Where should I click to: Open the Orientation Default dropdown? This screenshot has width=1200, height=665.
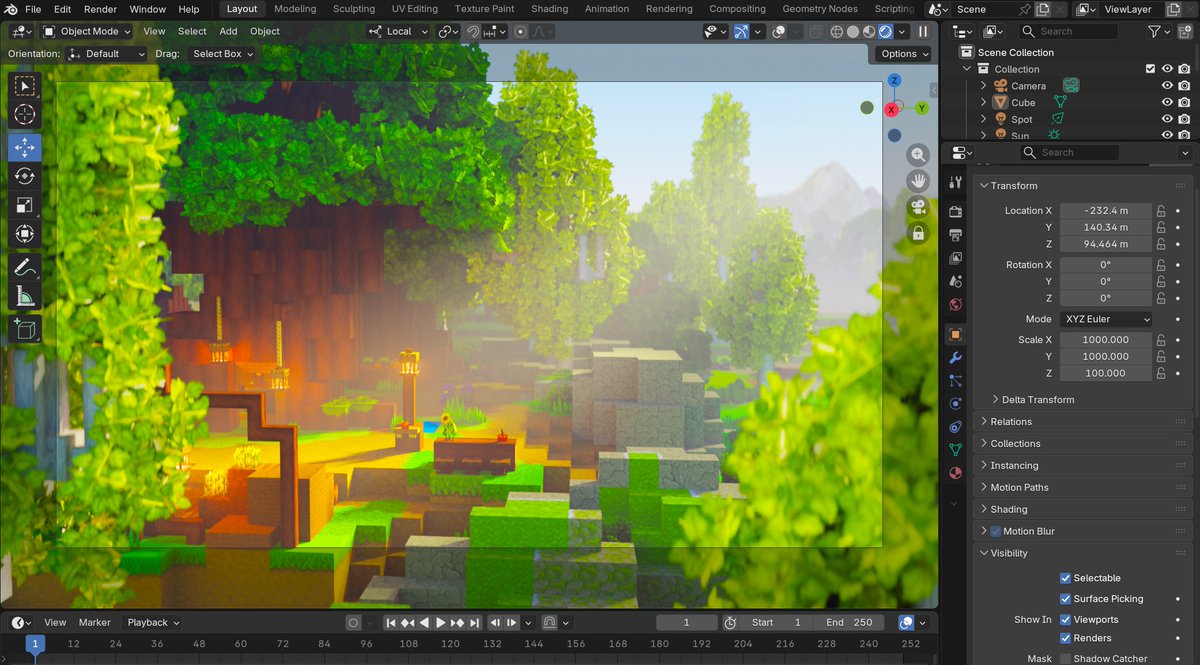pos(107,54)
